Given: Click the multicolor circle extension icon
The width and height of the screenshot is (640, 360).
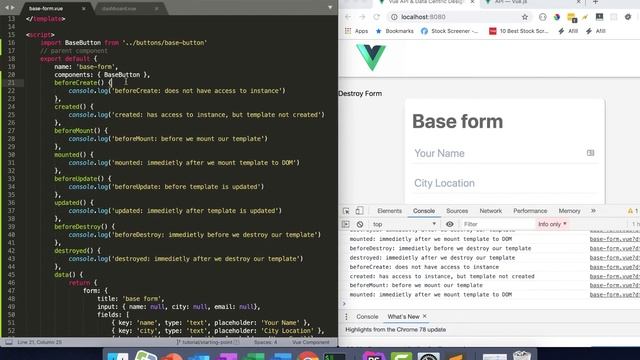Looking at the screenshot, I should [x=557, y=17].
